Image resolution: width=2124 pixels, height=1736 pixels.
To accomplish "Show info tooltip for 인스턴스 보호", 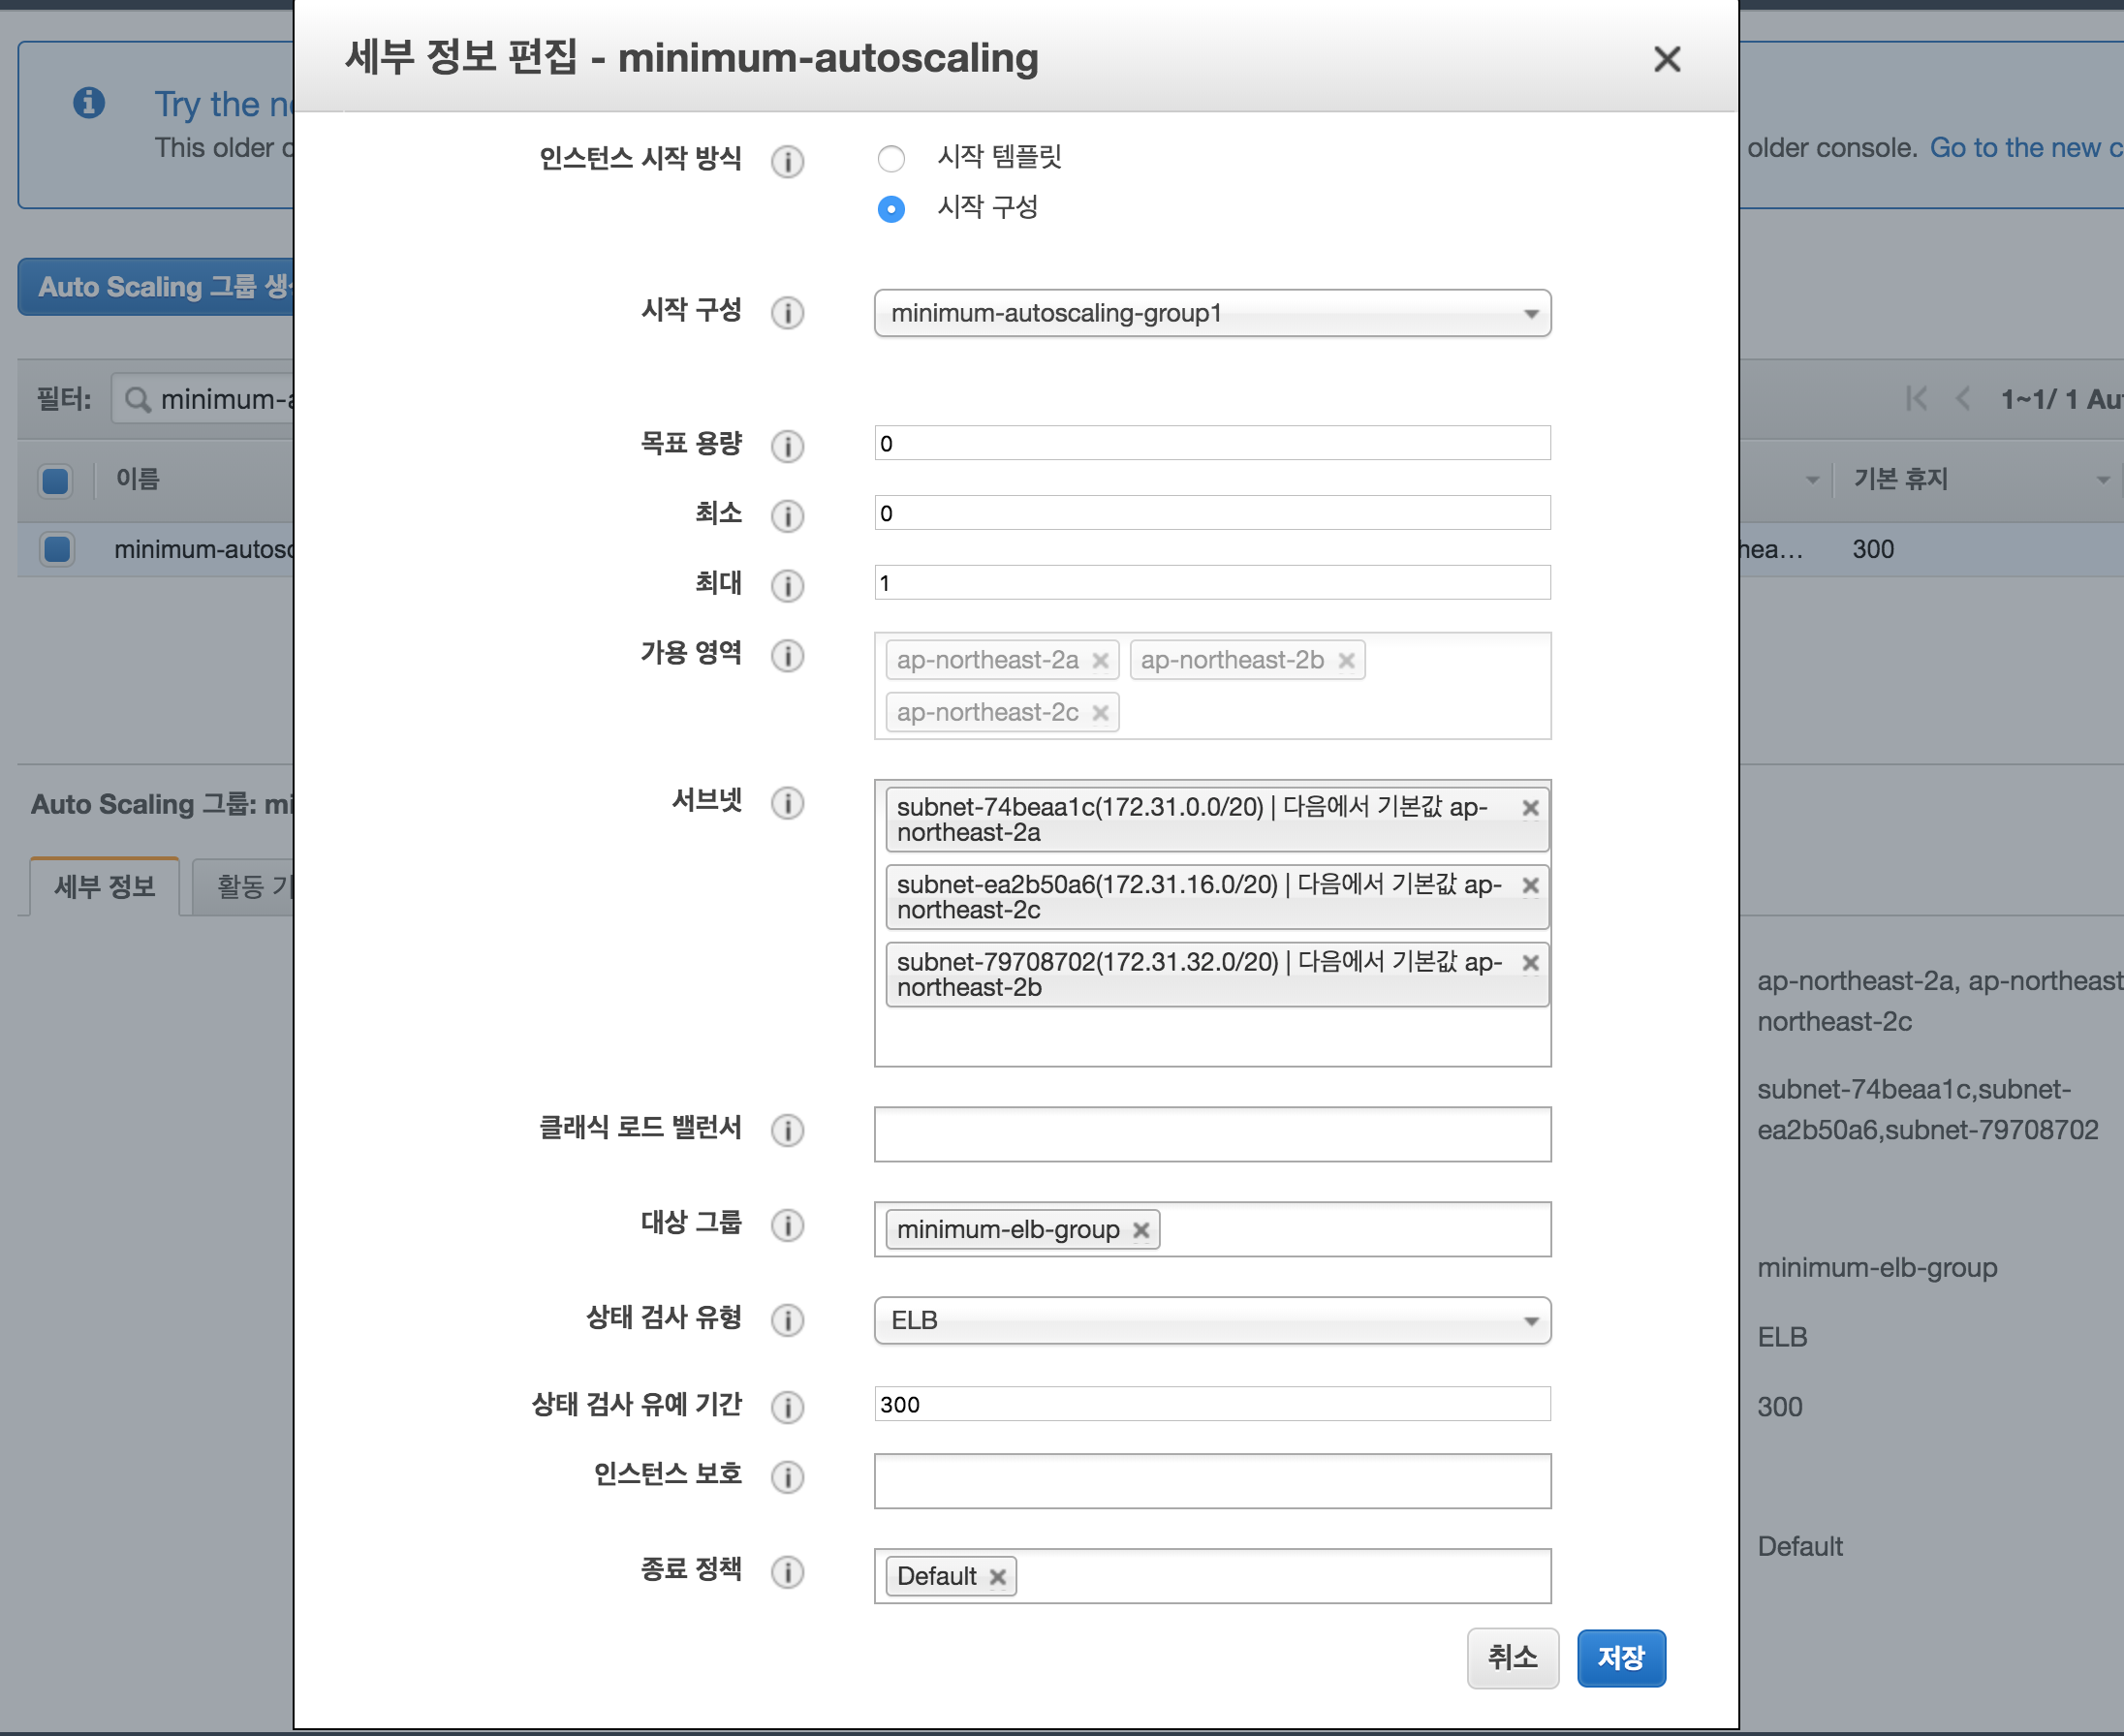I will click(787, 1476).
